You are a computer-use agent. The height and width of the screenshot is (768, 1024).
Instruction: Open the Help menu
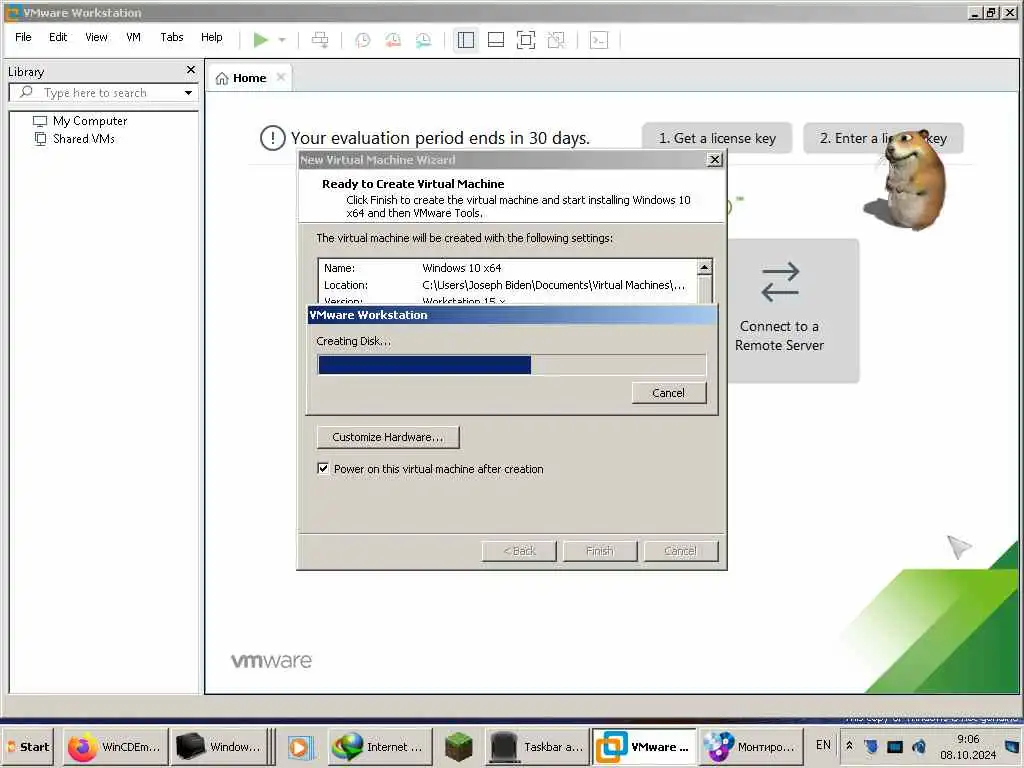point(212,37)
